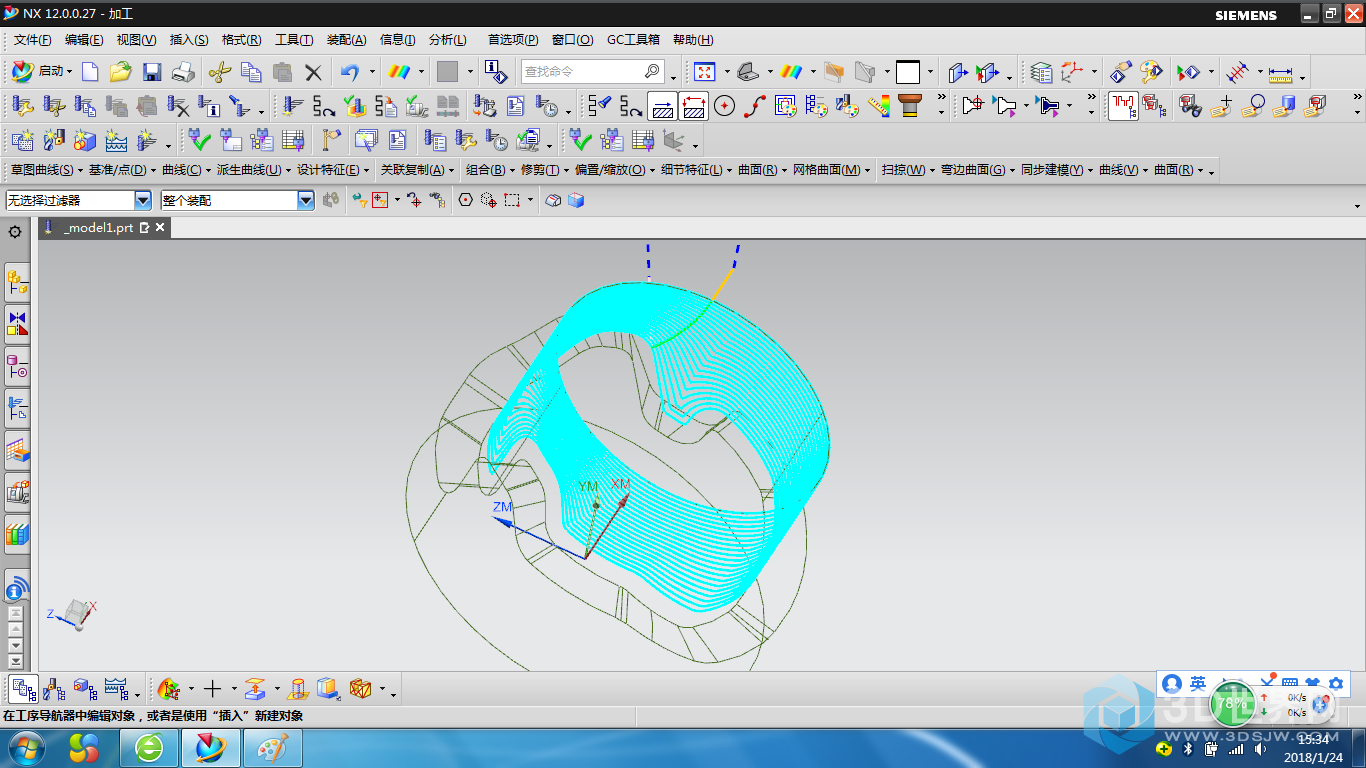The width and height of the screenshot is (1366, 768).
Task: Toggle the cut region display icon
Action: tap(693, 105)
